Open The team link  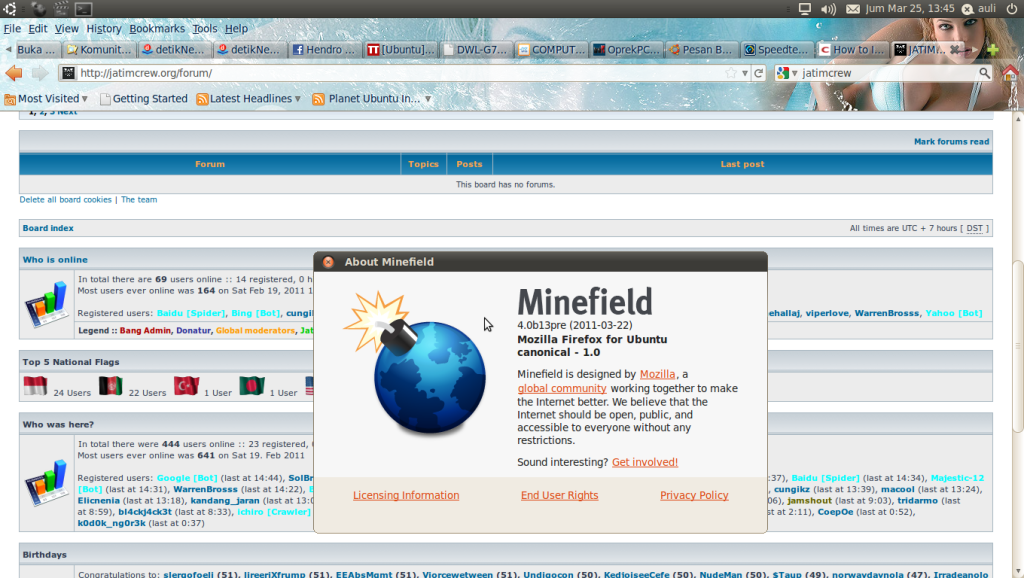click(x=139, y=200)
